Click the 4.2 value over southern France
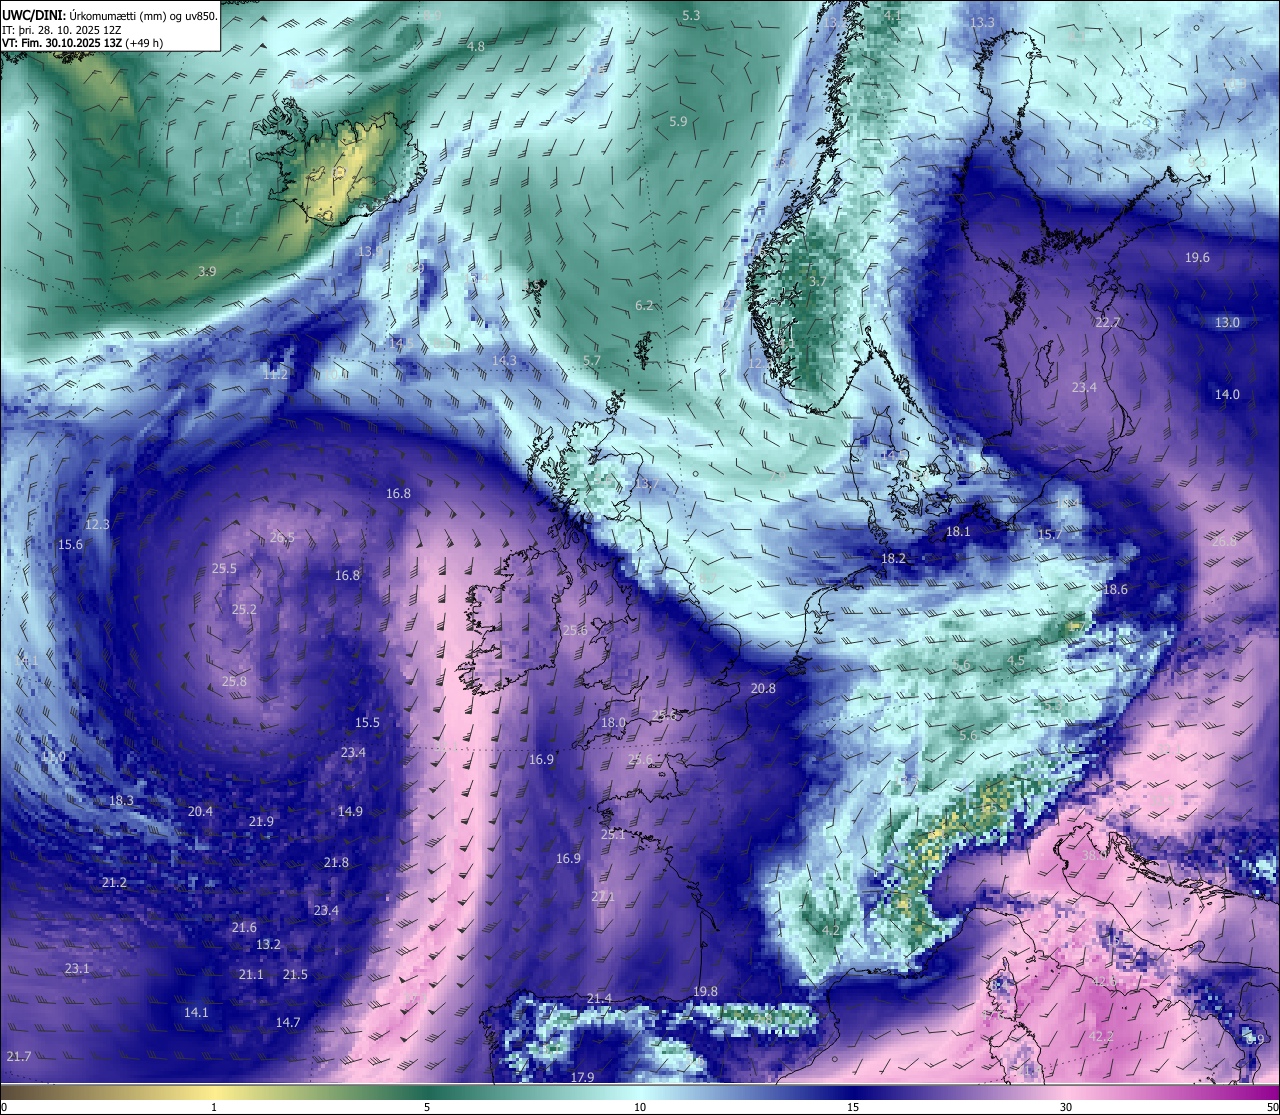1280x1115 pixels. pyautogui.click(x=831, y=931)
